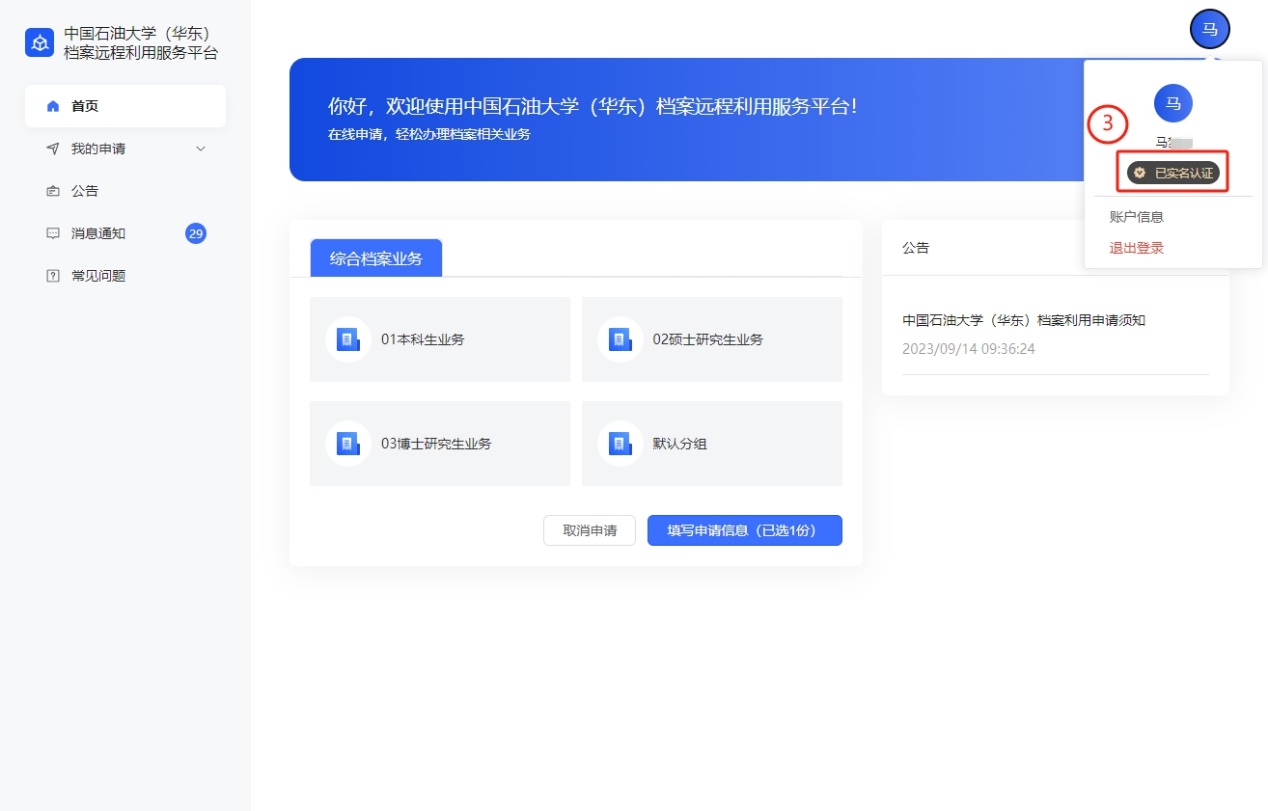Select the 默认分组 card

point(712,444)
